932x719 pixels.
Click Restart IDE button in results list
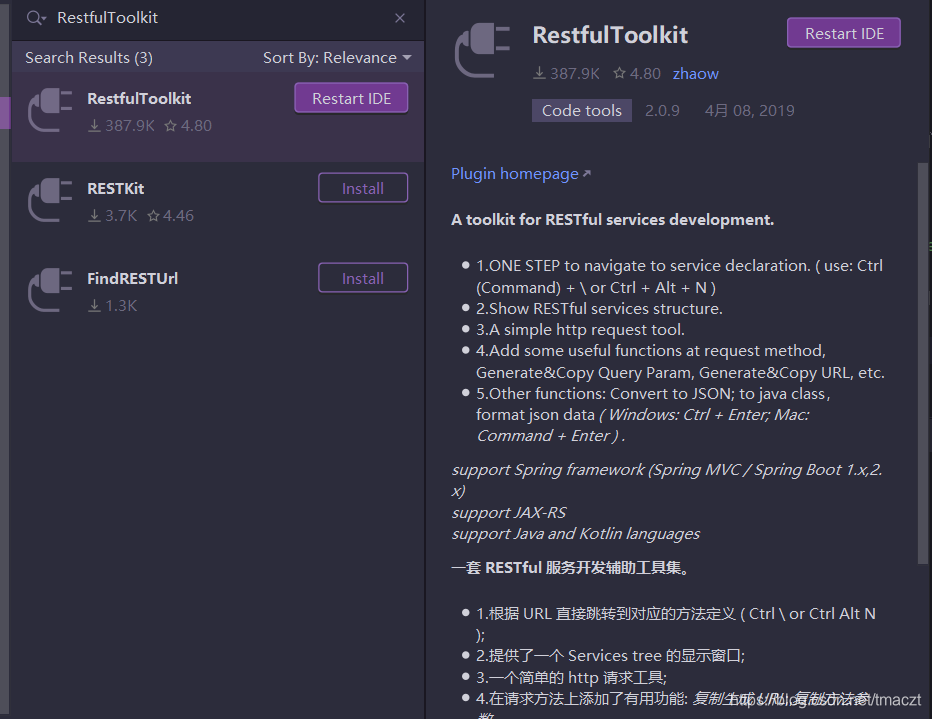click(351, 98)
